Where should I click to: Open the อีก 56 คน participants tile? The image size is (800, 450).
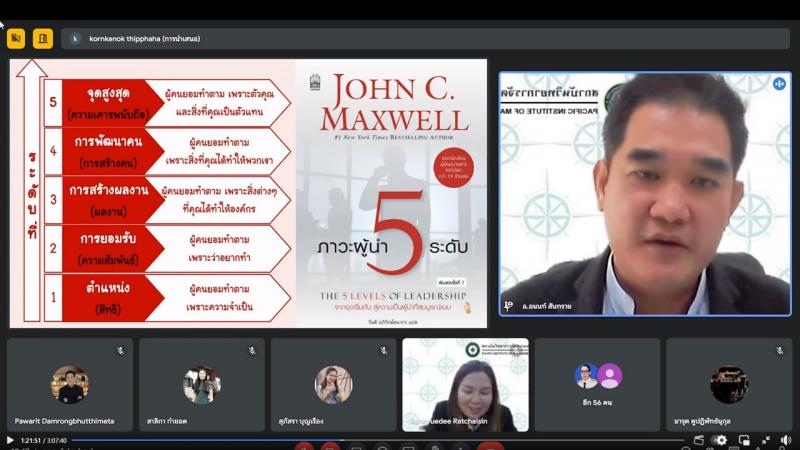597,385
